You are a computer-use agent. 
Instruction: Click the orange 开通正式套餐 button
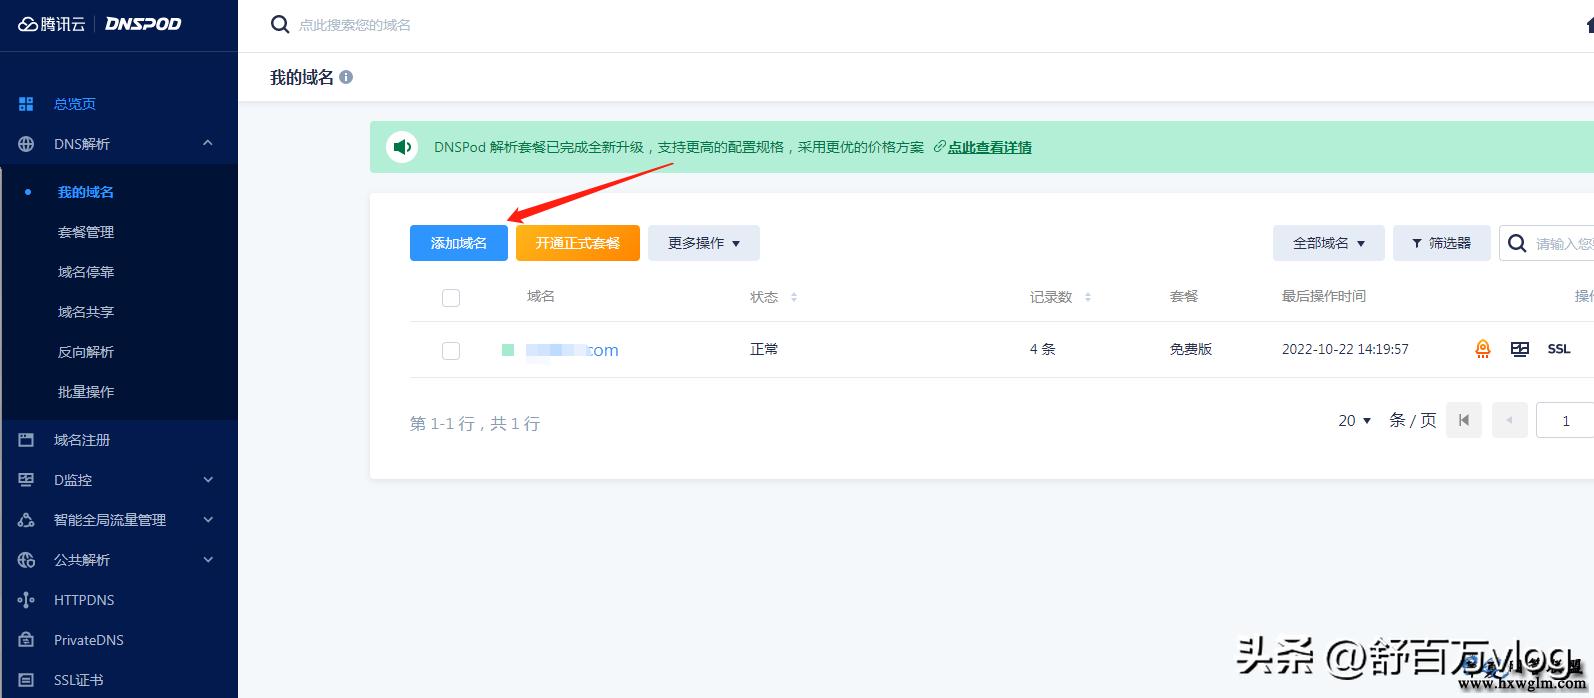coord(578,243)
